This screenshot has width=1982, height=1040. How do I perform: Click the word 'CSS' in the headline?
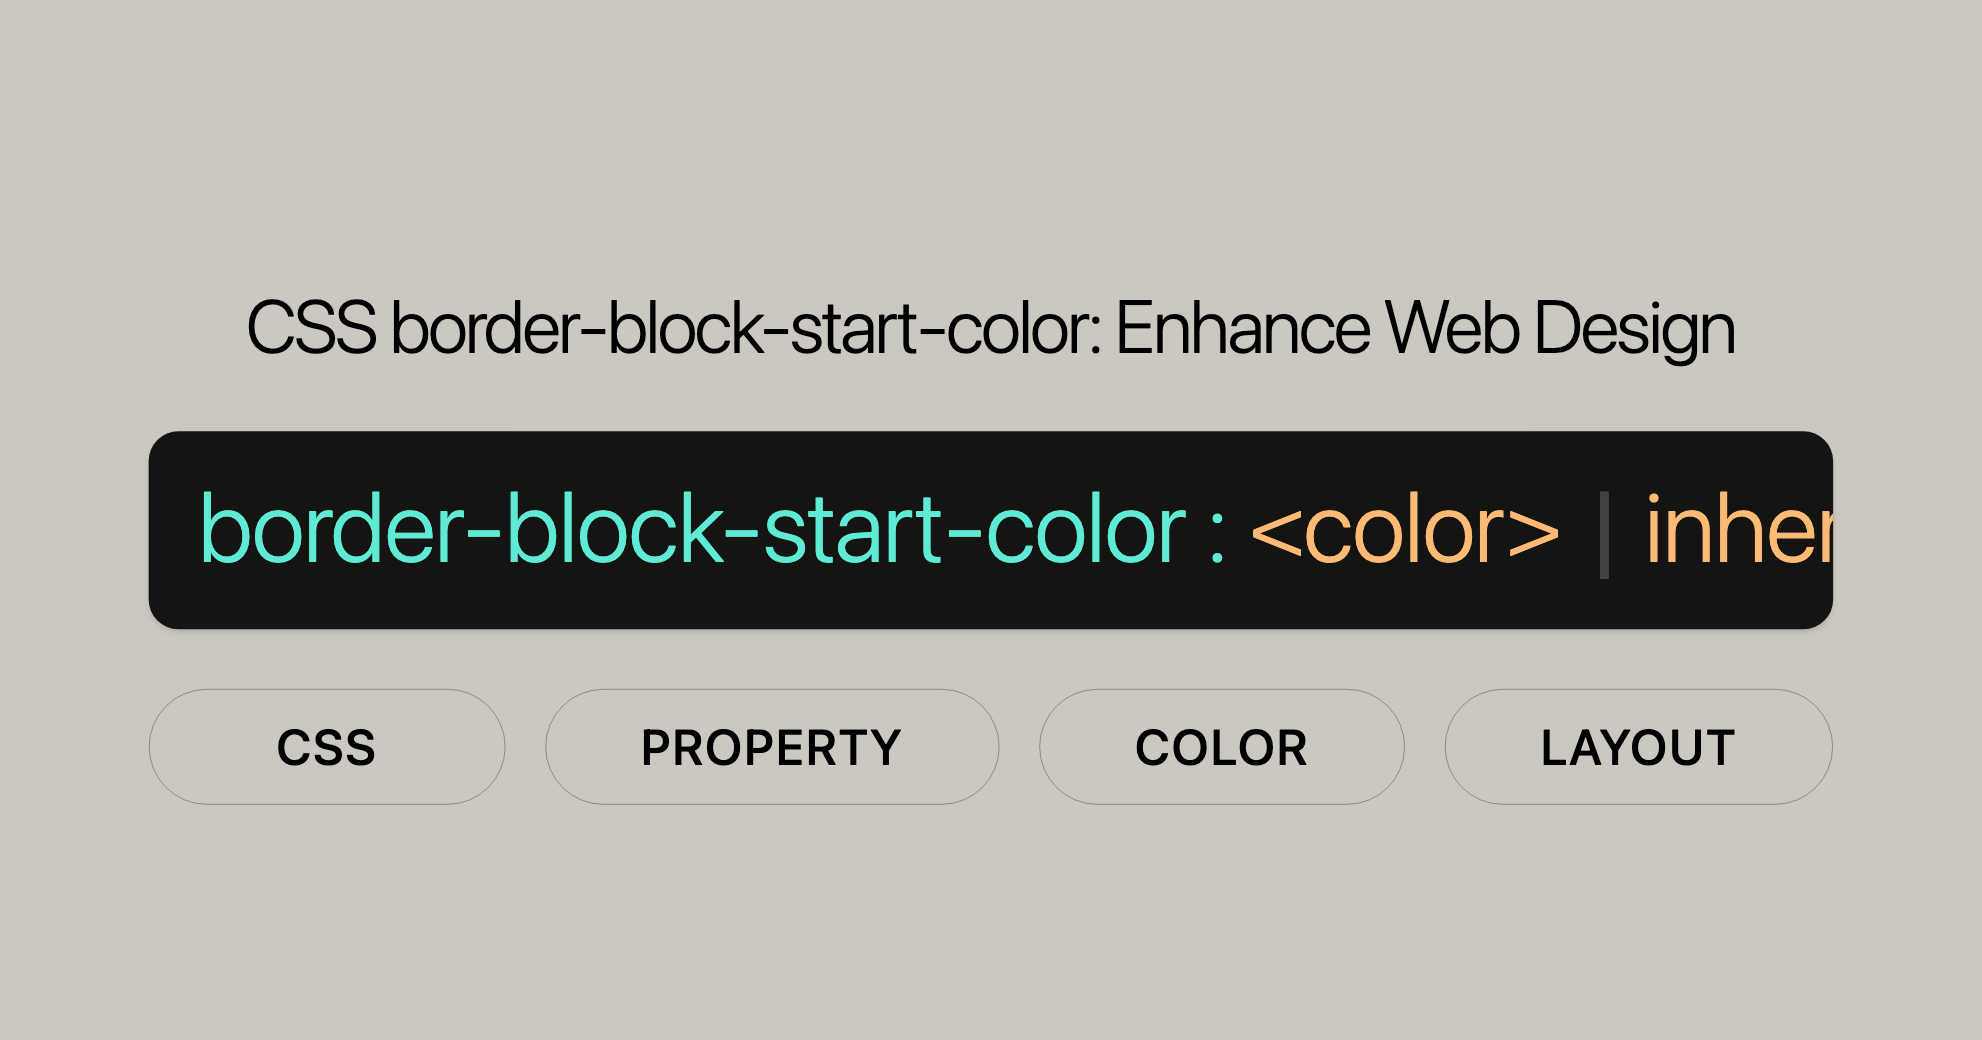311,328
